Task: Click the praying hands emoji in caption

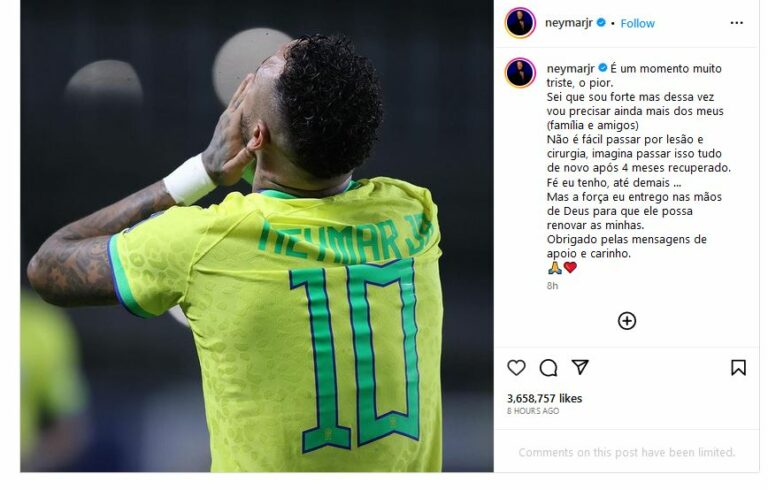Action: click(554, 268)
